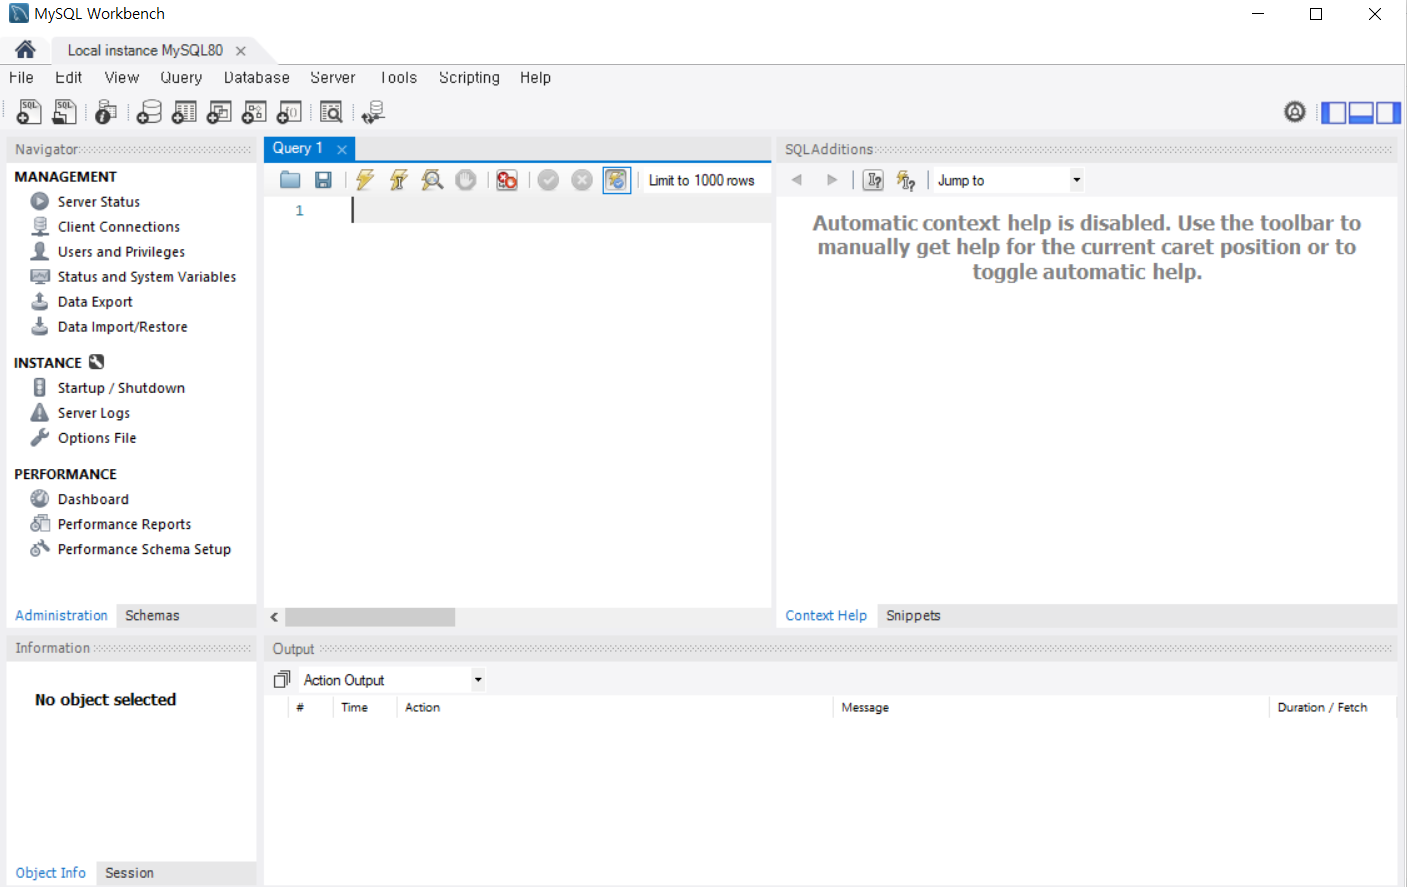Create a new SQL tab icon

tap(29, 112)
